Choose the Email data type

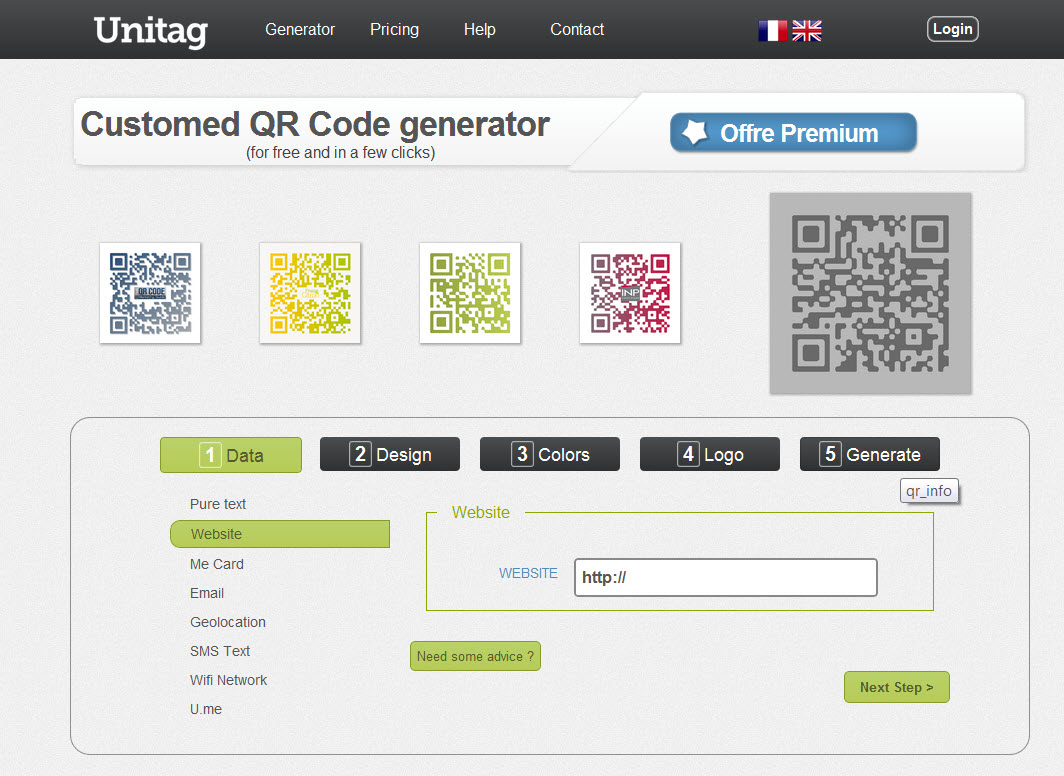207,593
